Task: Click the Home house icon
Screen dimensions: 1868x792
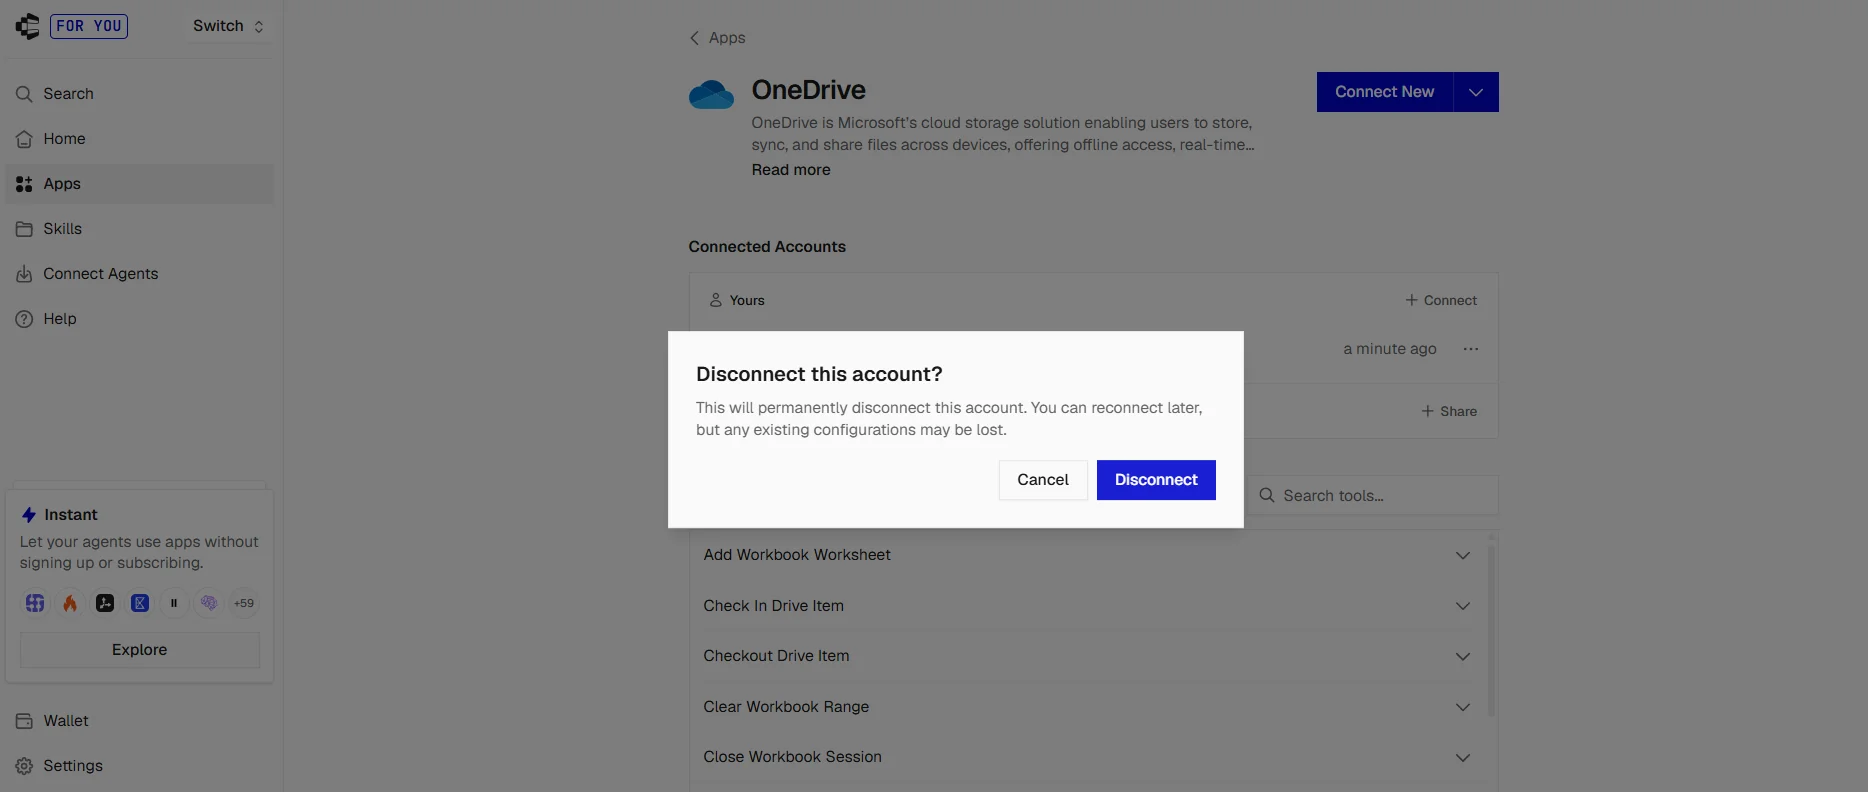Action: 24,139
